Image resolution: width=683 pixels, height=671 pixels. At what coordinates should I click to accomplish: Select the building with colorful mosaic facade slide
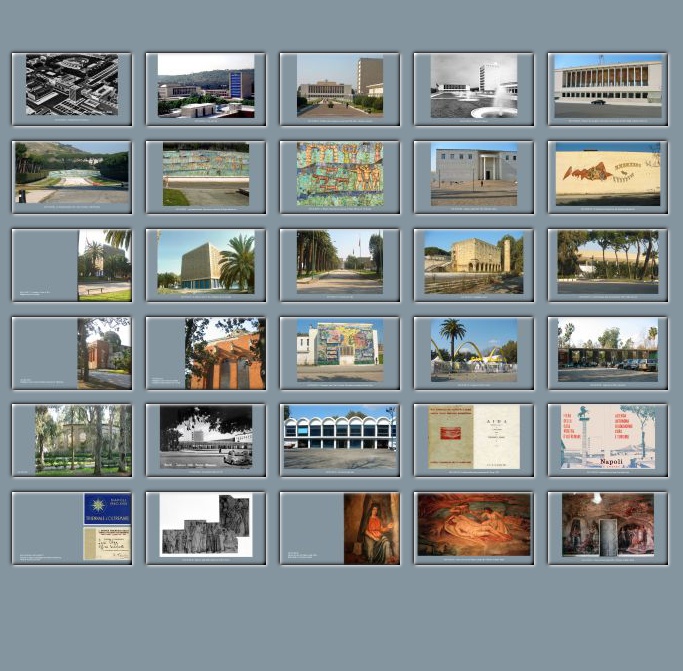[x=340, y=353]
